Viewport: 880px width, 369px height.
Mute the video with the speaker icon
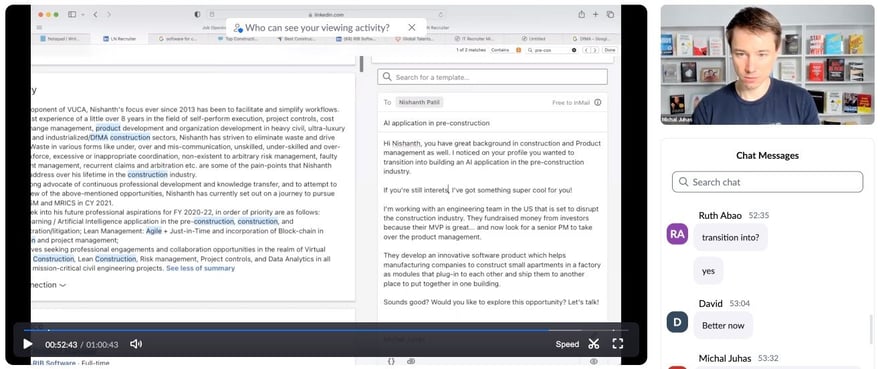tap(136, 344)
